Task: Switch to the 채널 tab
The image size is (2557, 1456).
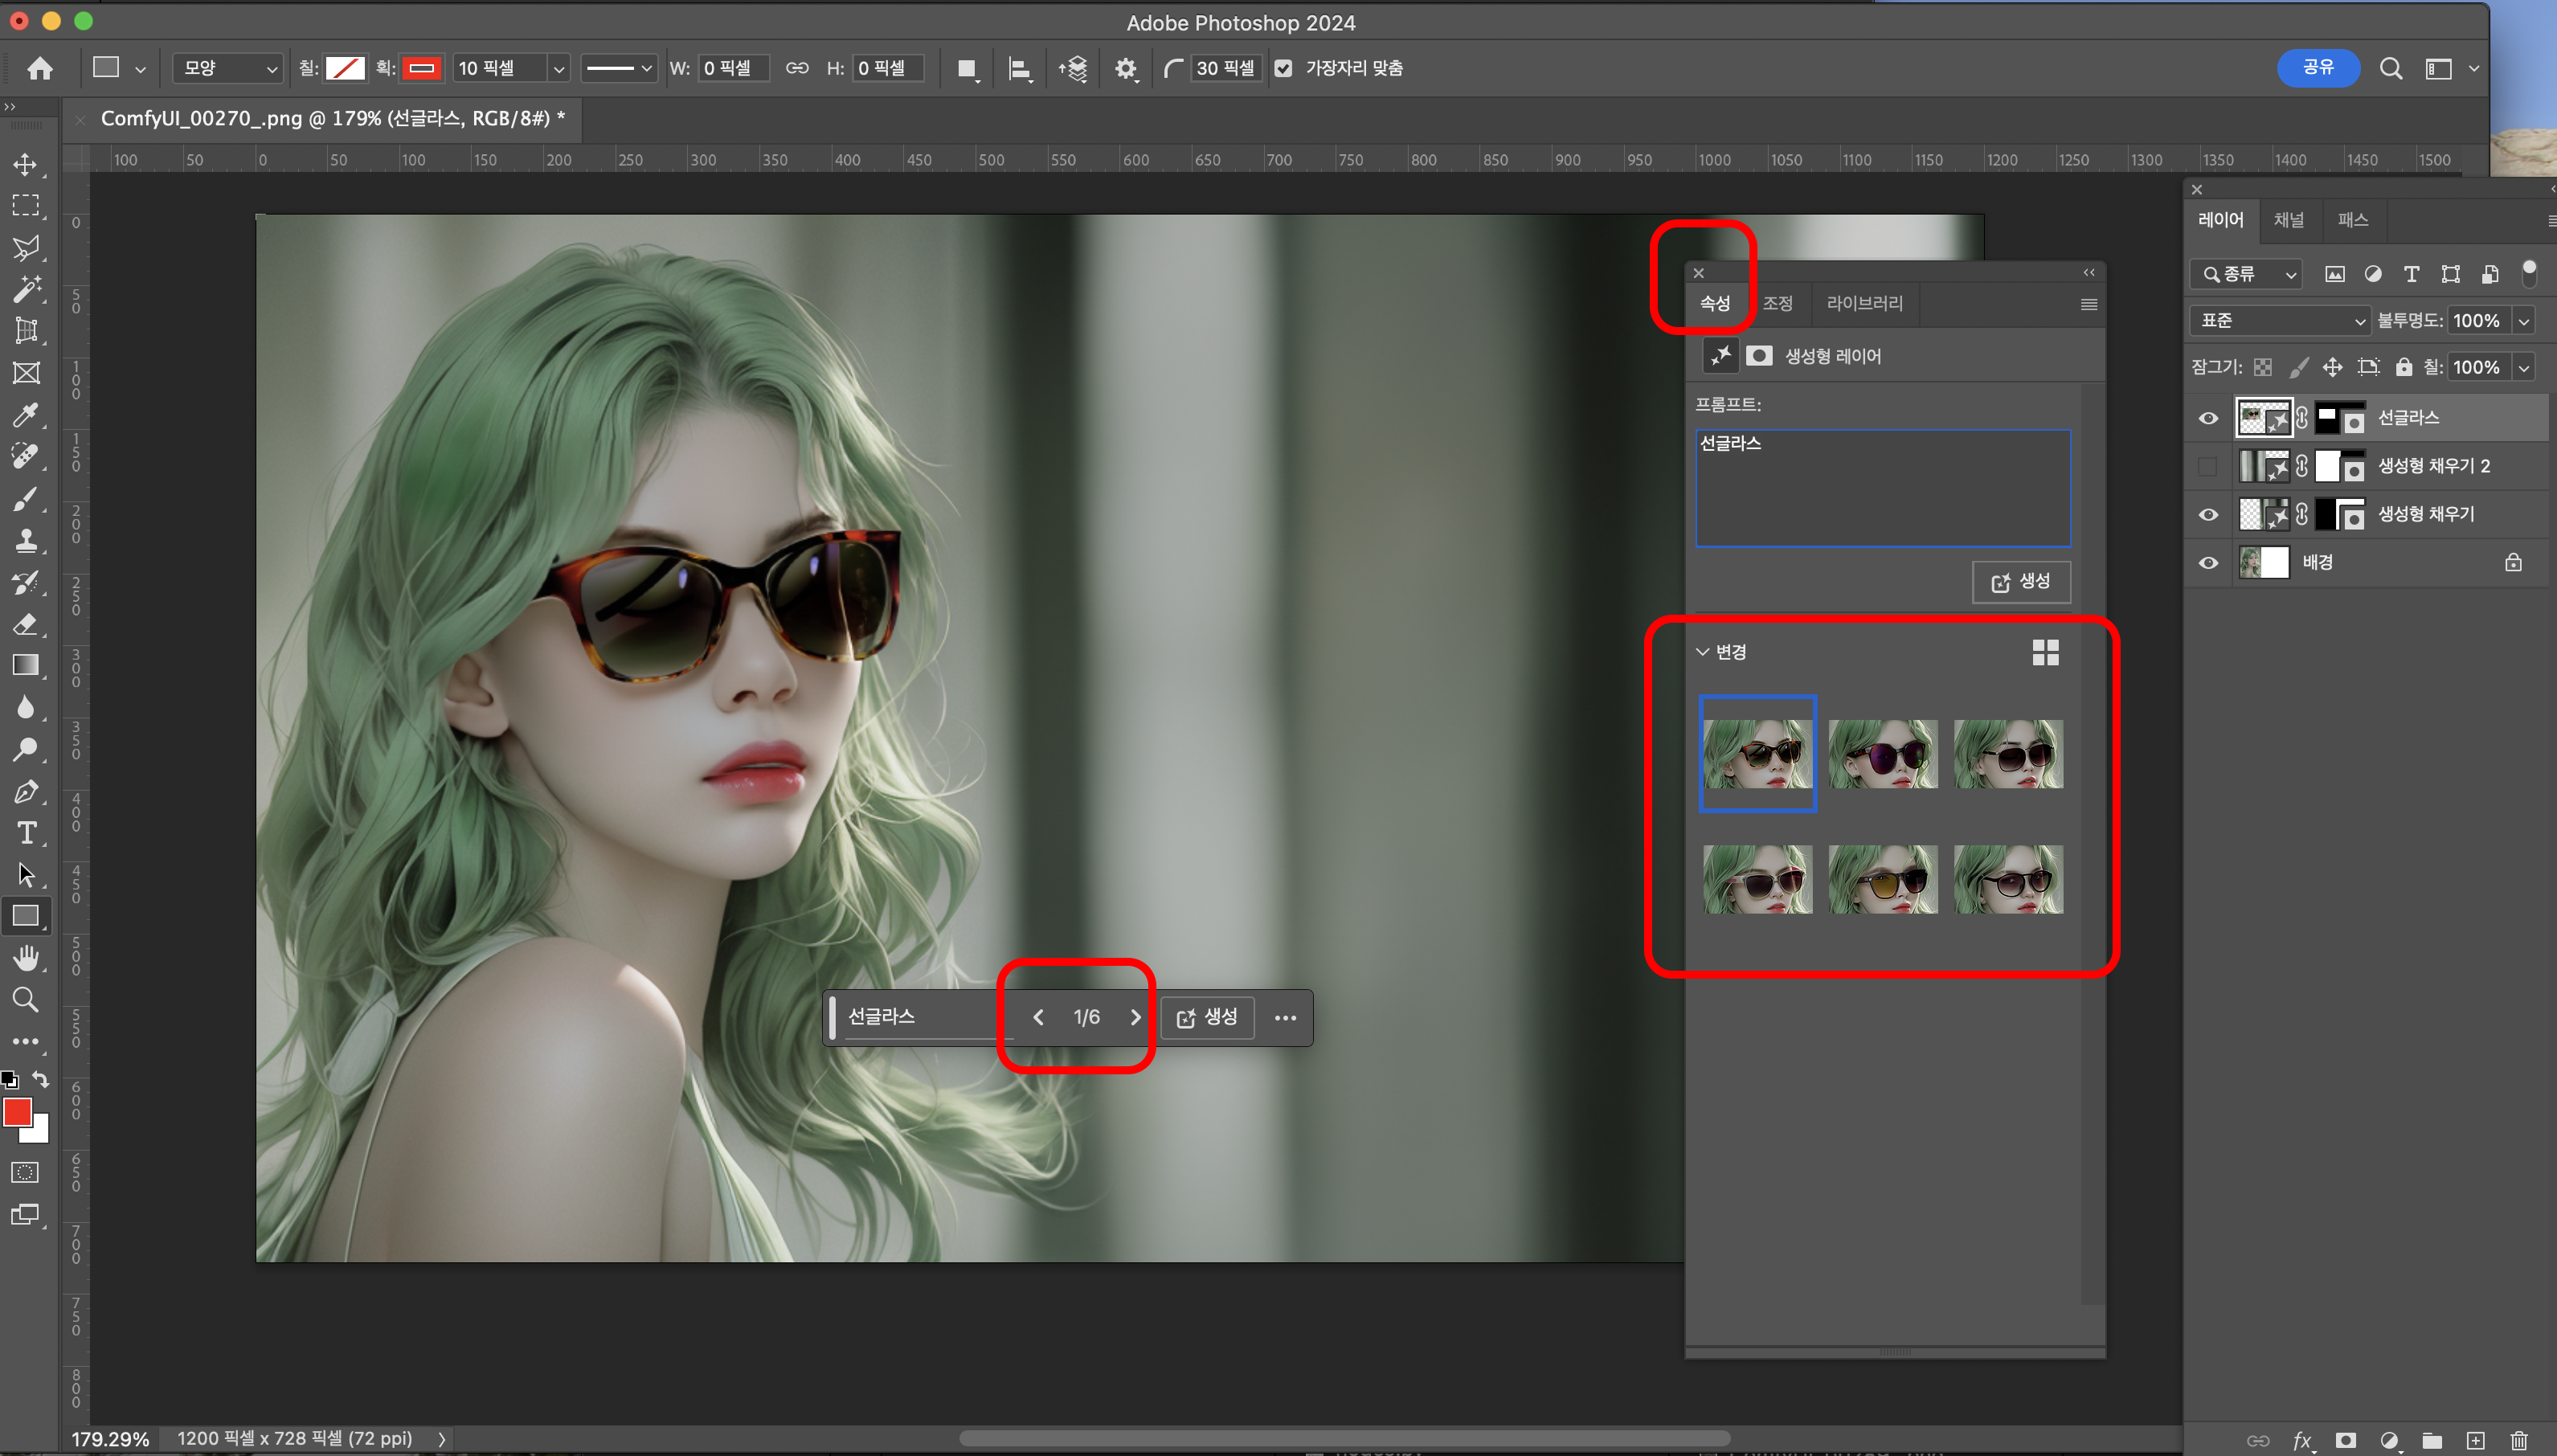Action: coord(2288,220)
